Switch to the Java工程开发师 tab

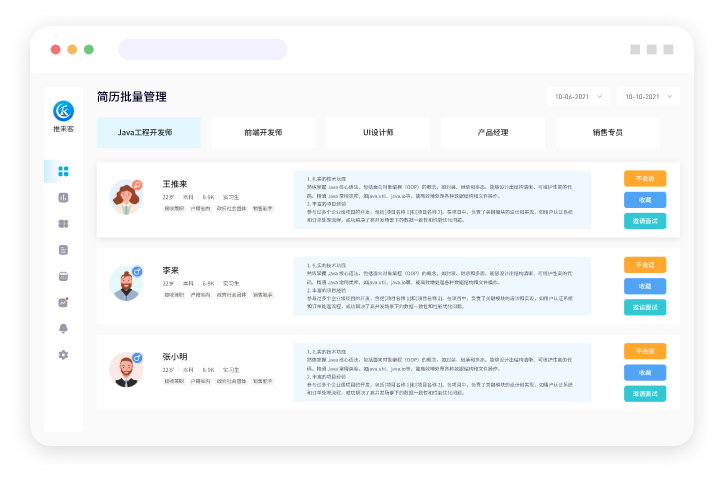(149, 132)
